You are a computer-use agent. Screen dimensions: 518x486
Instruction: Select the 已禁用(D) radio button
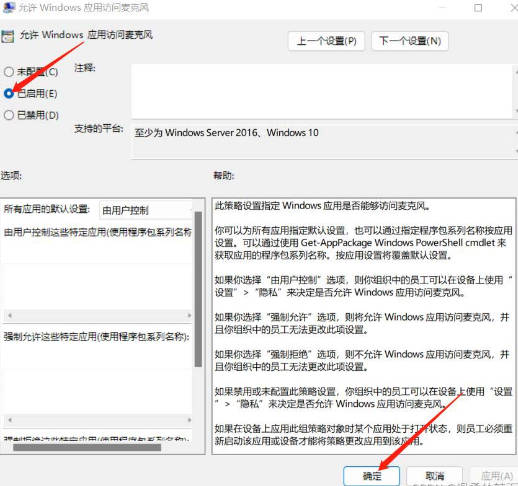pos(9,115)
